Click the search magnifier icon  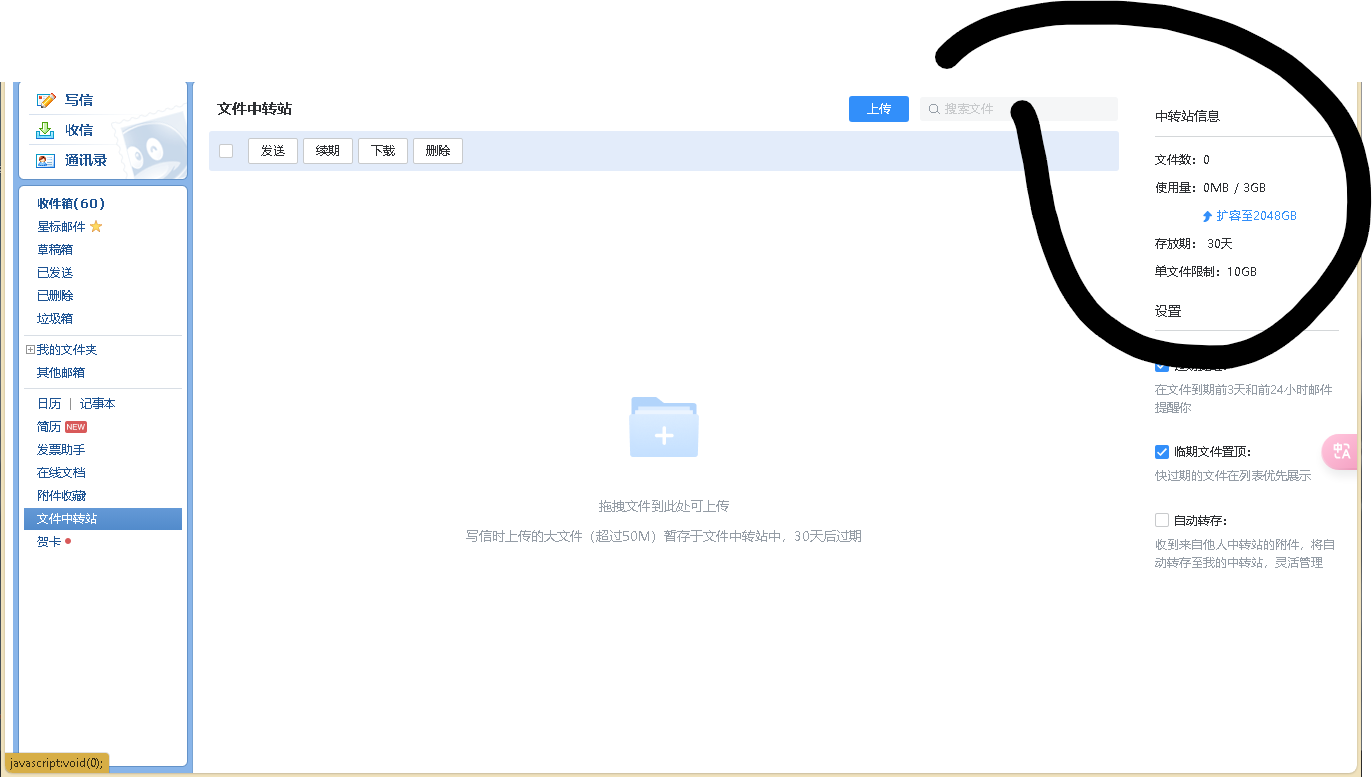pyautogui.click(x=934, y=109)
